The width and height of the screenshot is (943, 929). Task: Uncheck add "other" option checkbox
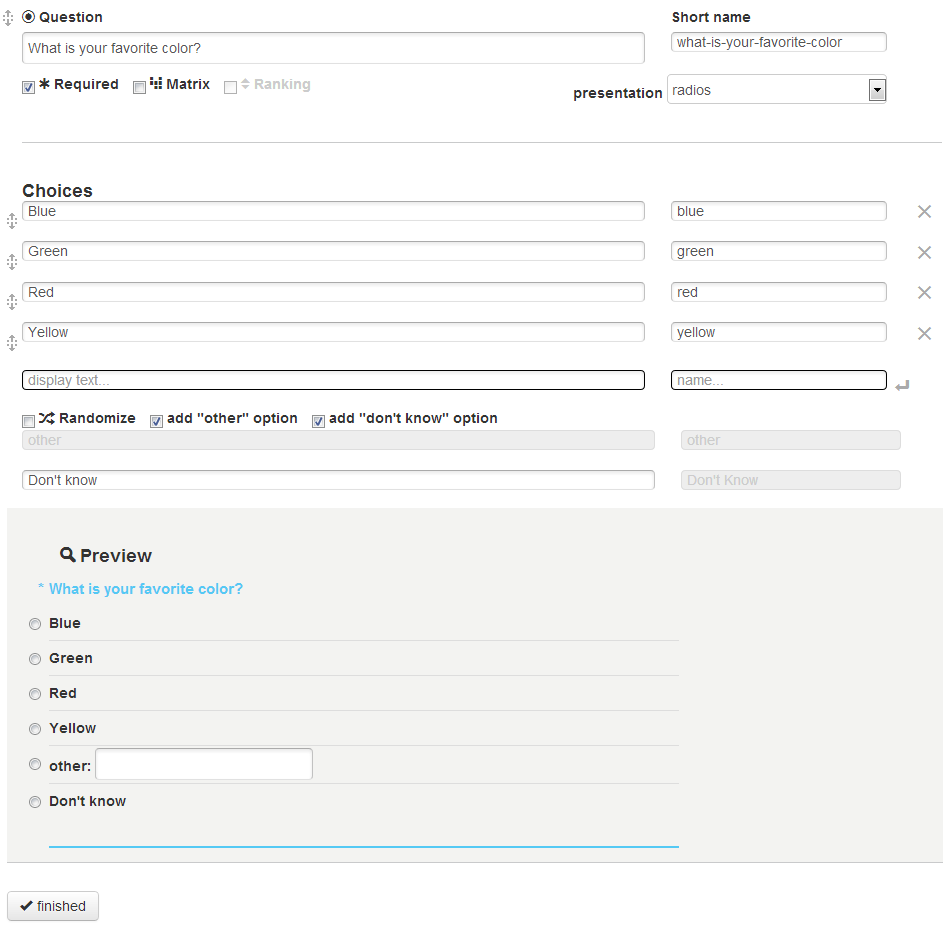point(156,422)
